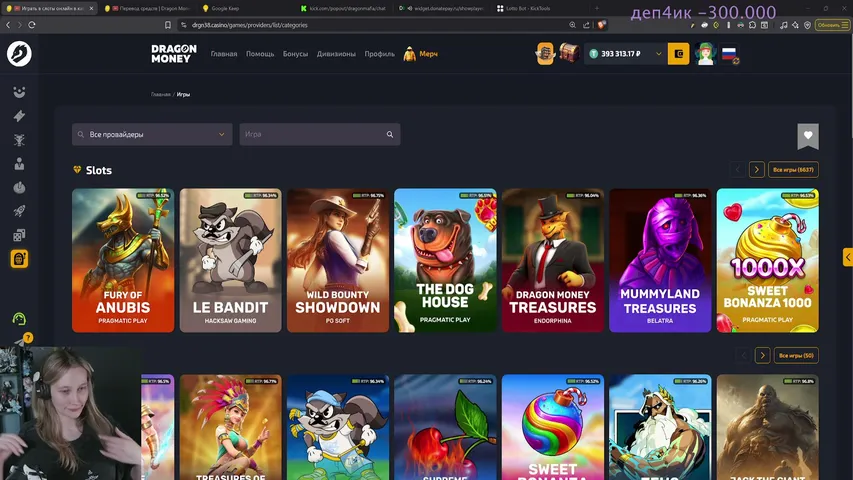This screenshot has height=480, width=853.
Task: Open Sweet Bonanza 1000 slot
Action: click(x=768, y=260)
